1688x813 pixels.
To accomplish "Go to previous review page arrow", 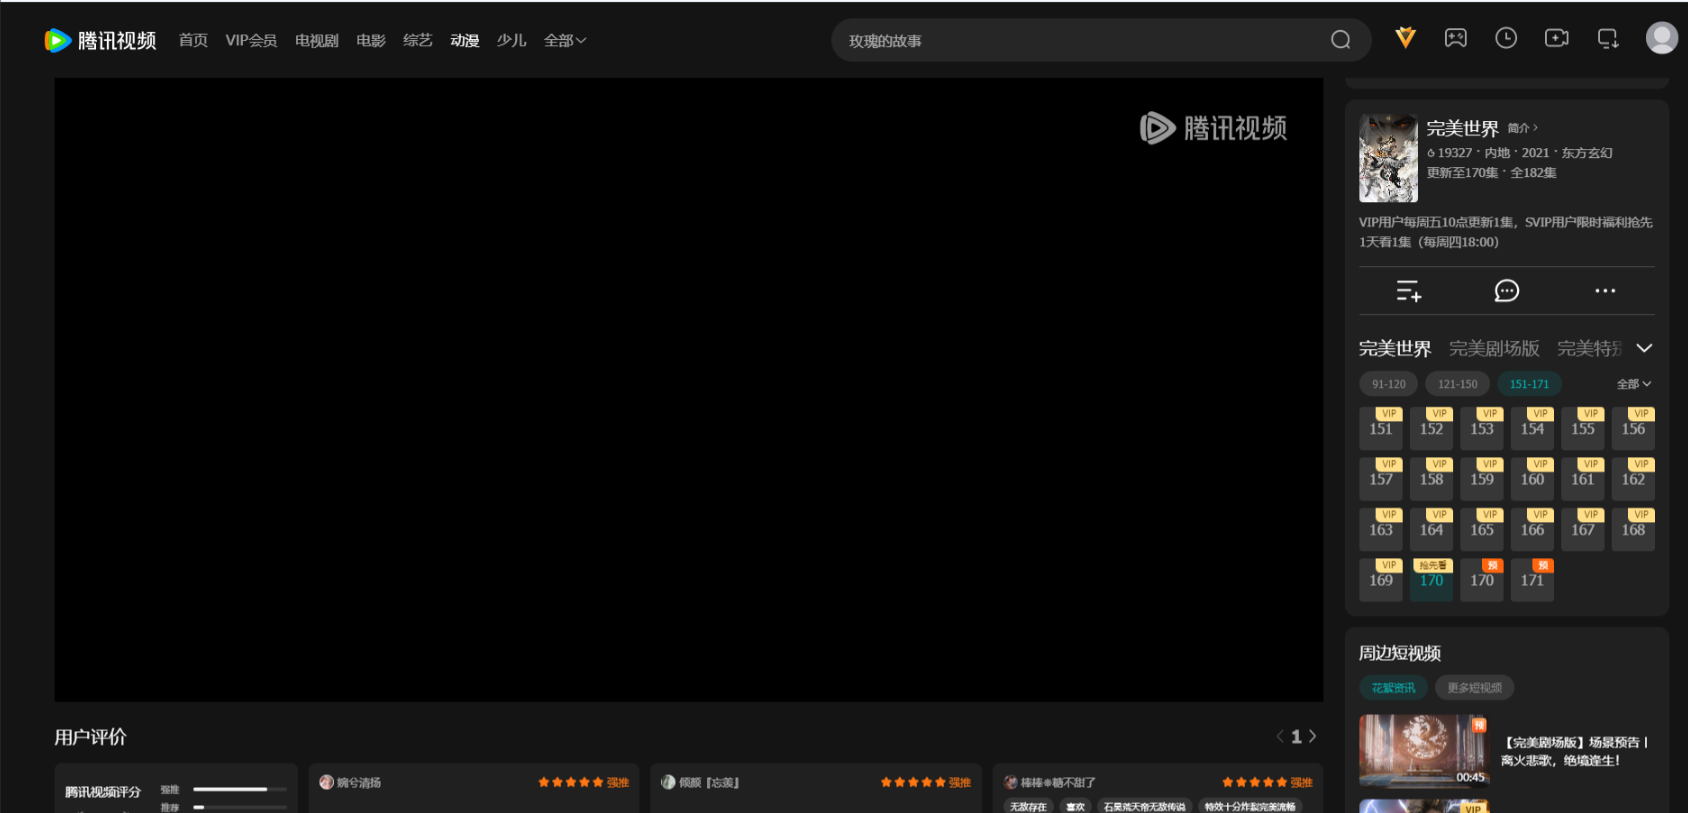I will point(1279,736).
